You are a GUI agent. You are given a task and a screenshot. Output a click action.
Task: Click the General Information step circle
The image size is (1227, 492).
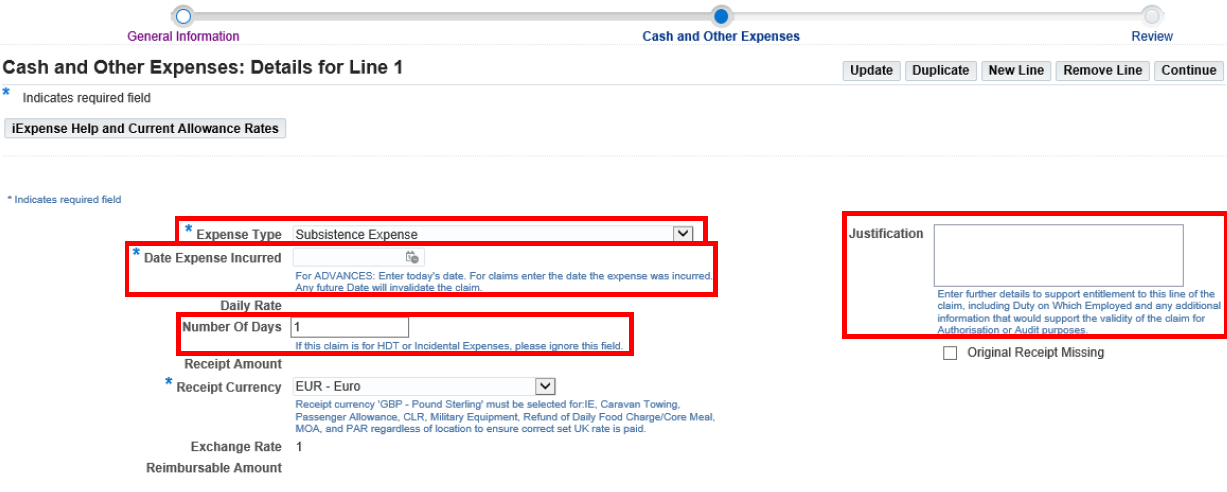[182, 16]
